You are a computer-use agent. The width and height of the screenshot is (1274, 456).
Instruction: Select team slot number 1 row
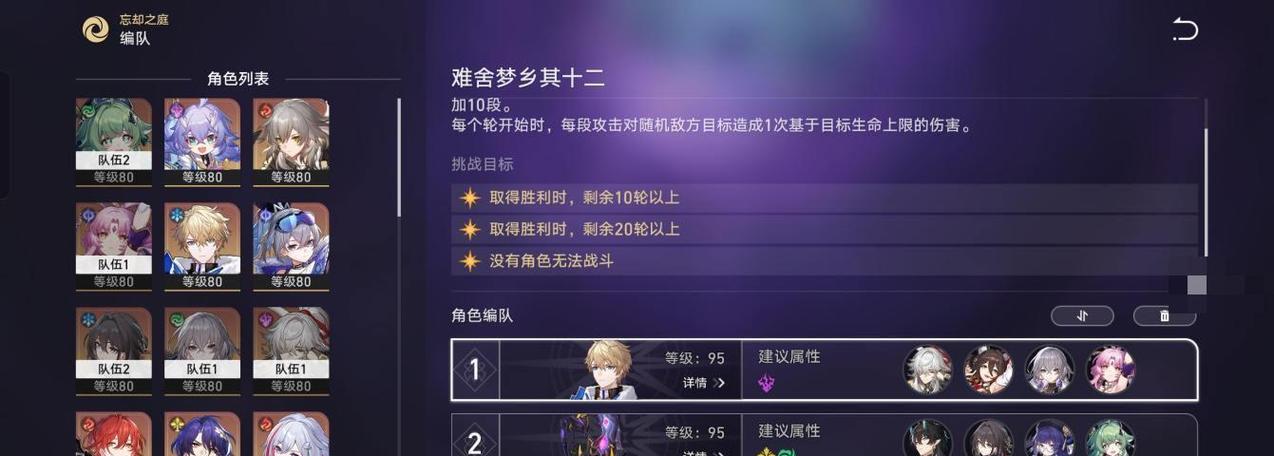(x=824, y=370)
